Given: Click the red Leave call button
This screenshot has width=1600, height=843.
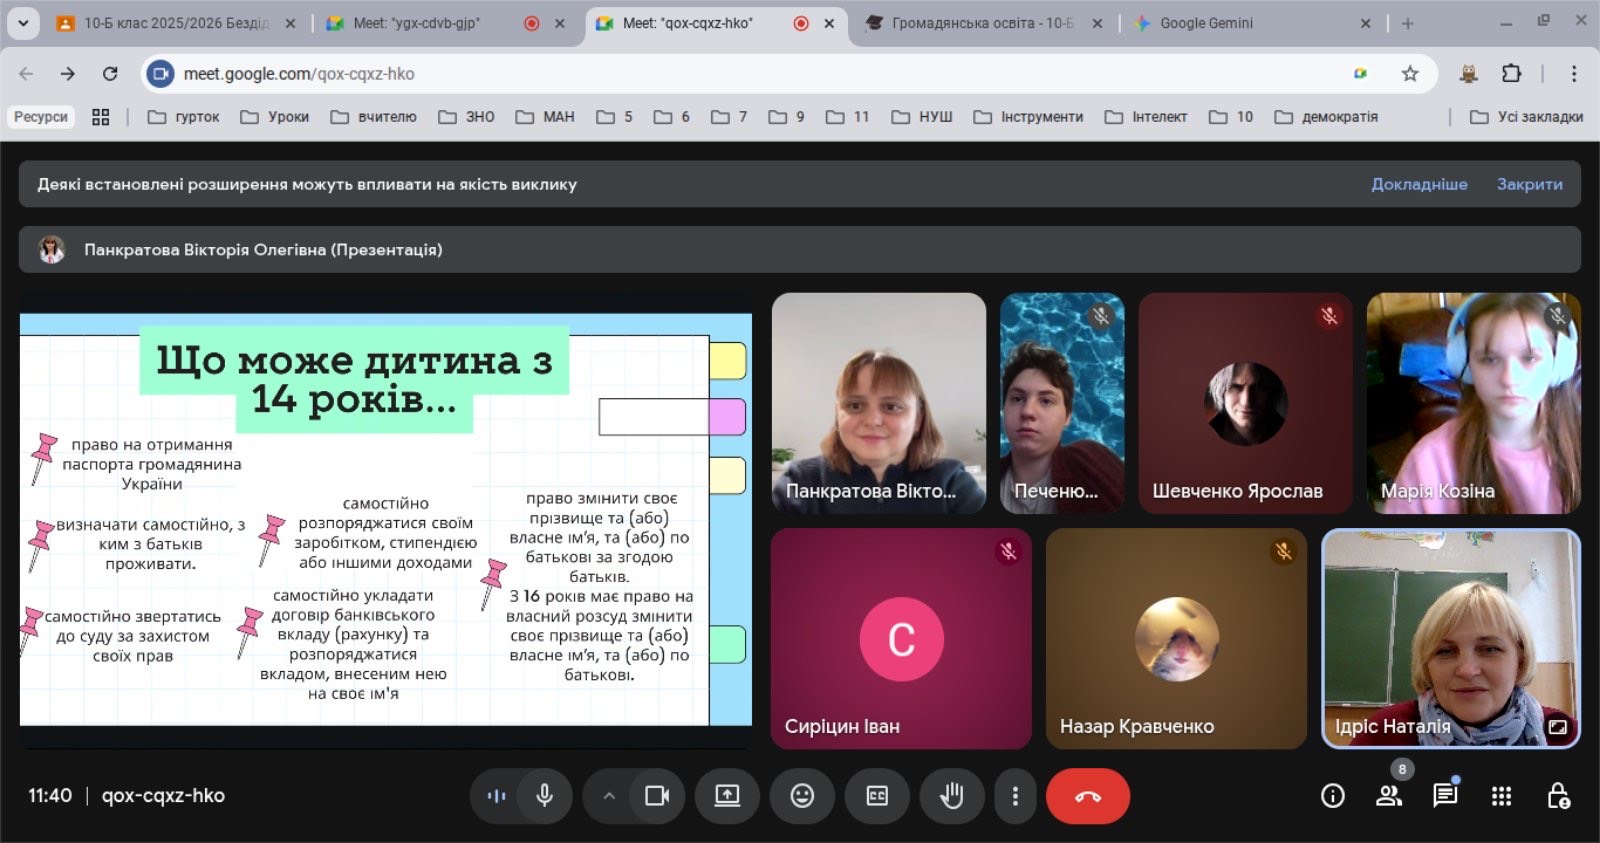Looking at the screenshot, I should [x=1087, y=796].
